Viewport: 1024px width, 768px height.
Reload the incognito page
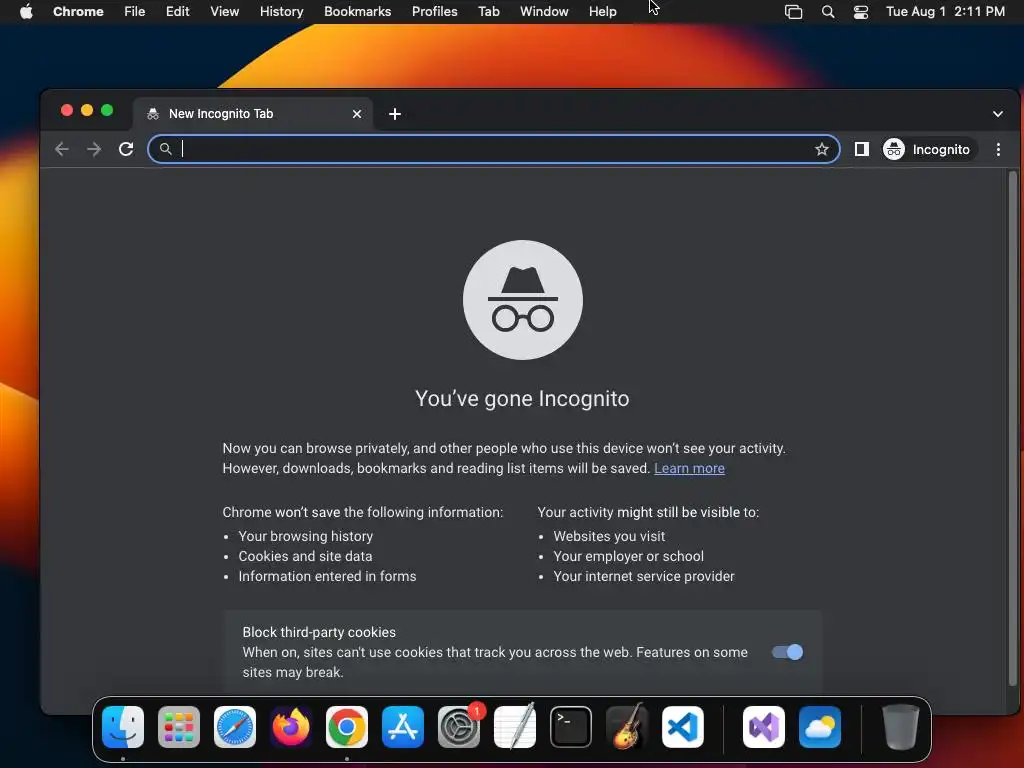point(126,150)
